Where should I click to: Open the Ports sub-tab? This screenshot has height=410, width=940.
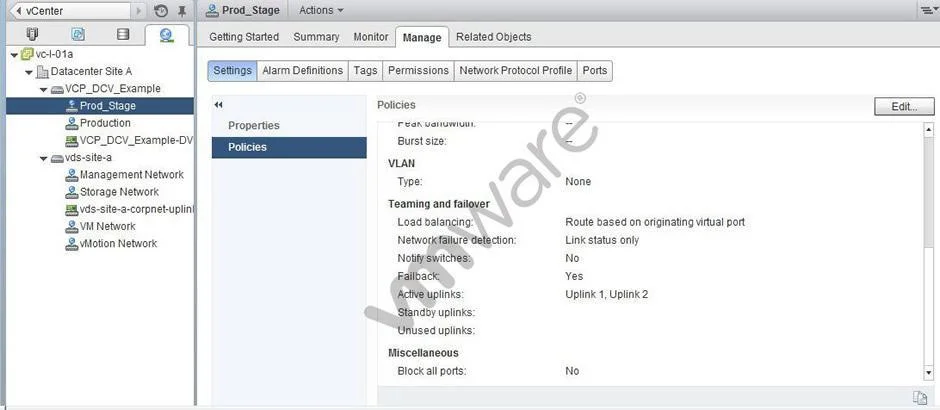[x=595, y=70]
